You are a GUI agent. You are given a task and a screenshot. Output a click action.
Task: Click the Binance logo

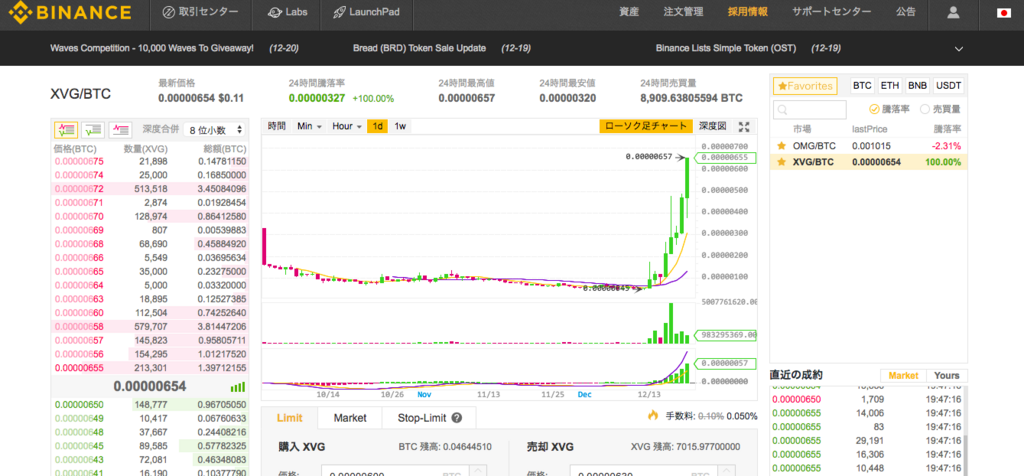click(x=70, y=12)
